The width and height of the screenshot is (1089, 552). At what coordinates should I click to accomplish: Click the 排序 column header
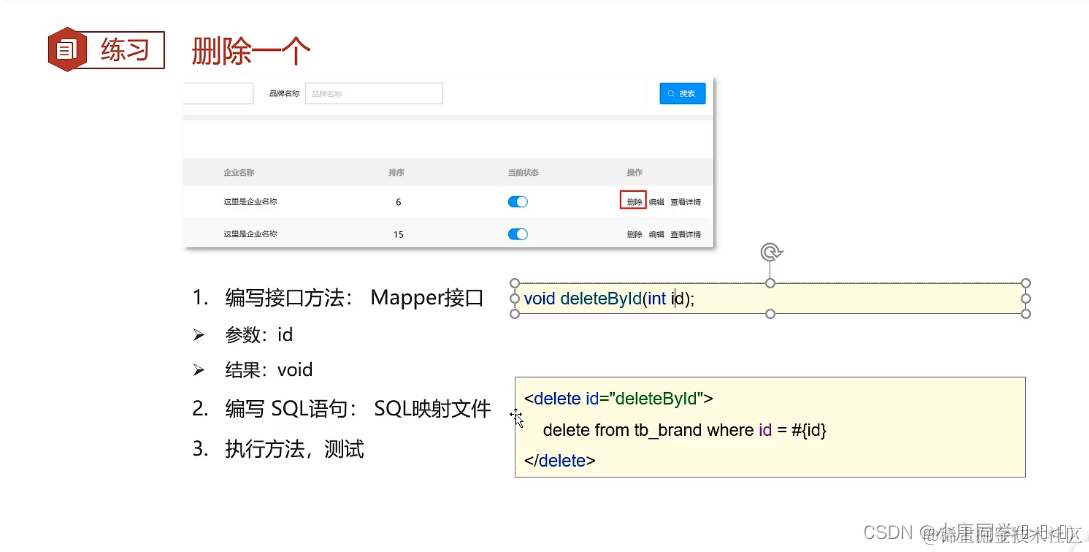pos(397,172)
